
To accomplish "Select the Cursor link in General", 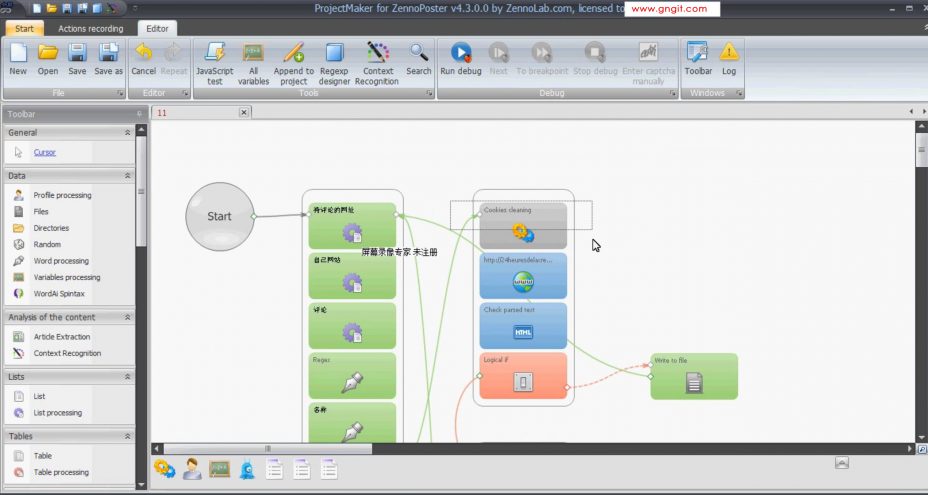I will point(45,152).
